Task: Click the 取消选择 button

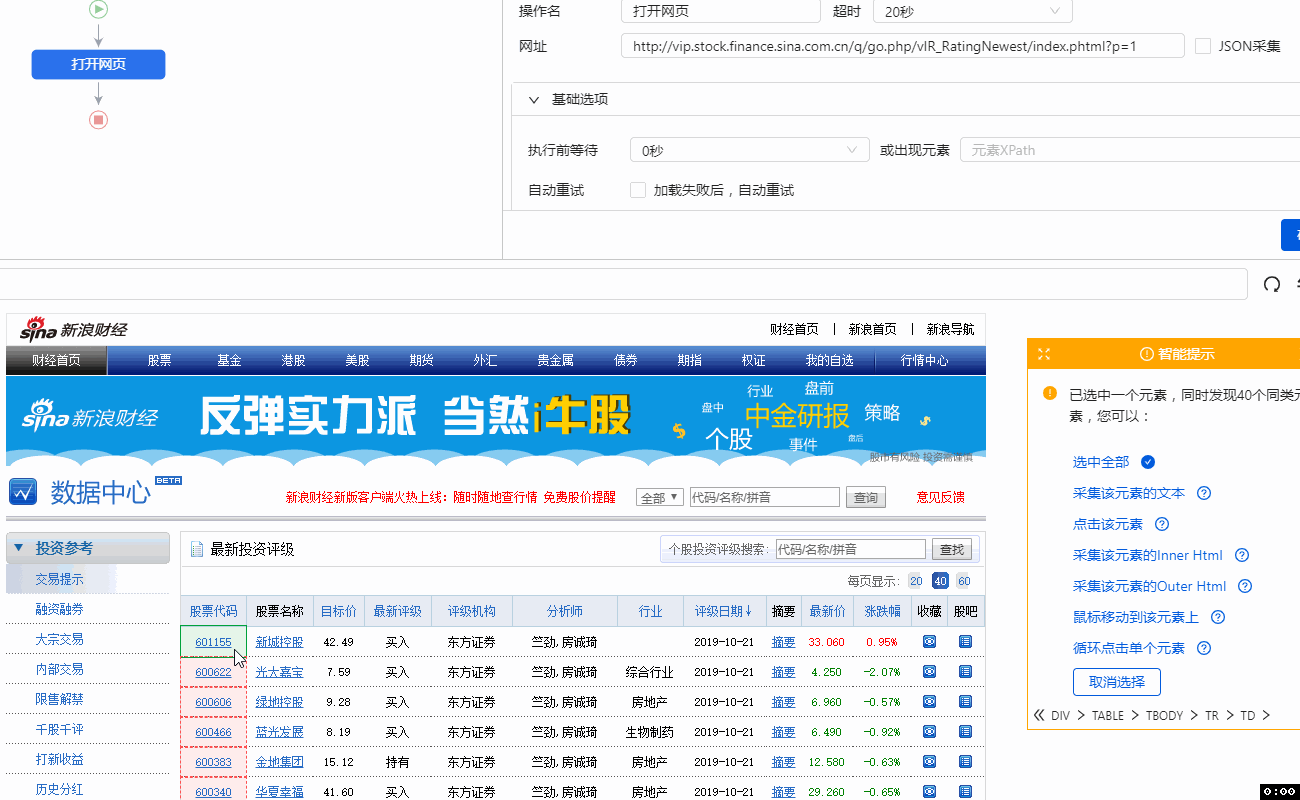Action: pyautogui.click(x=1116, y=682)
